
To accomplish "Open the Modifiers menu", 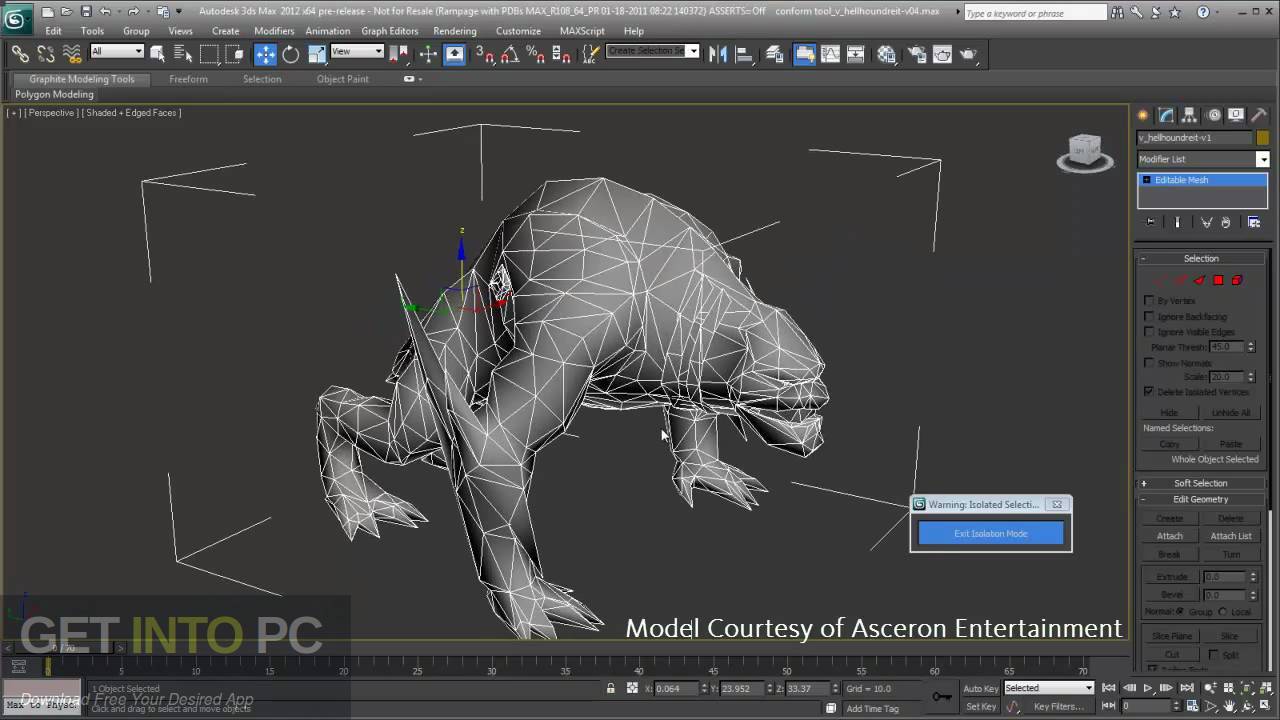I will (x=274, y=31).
